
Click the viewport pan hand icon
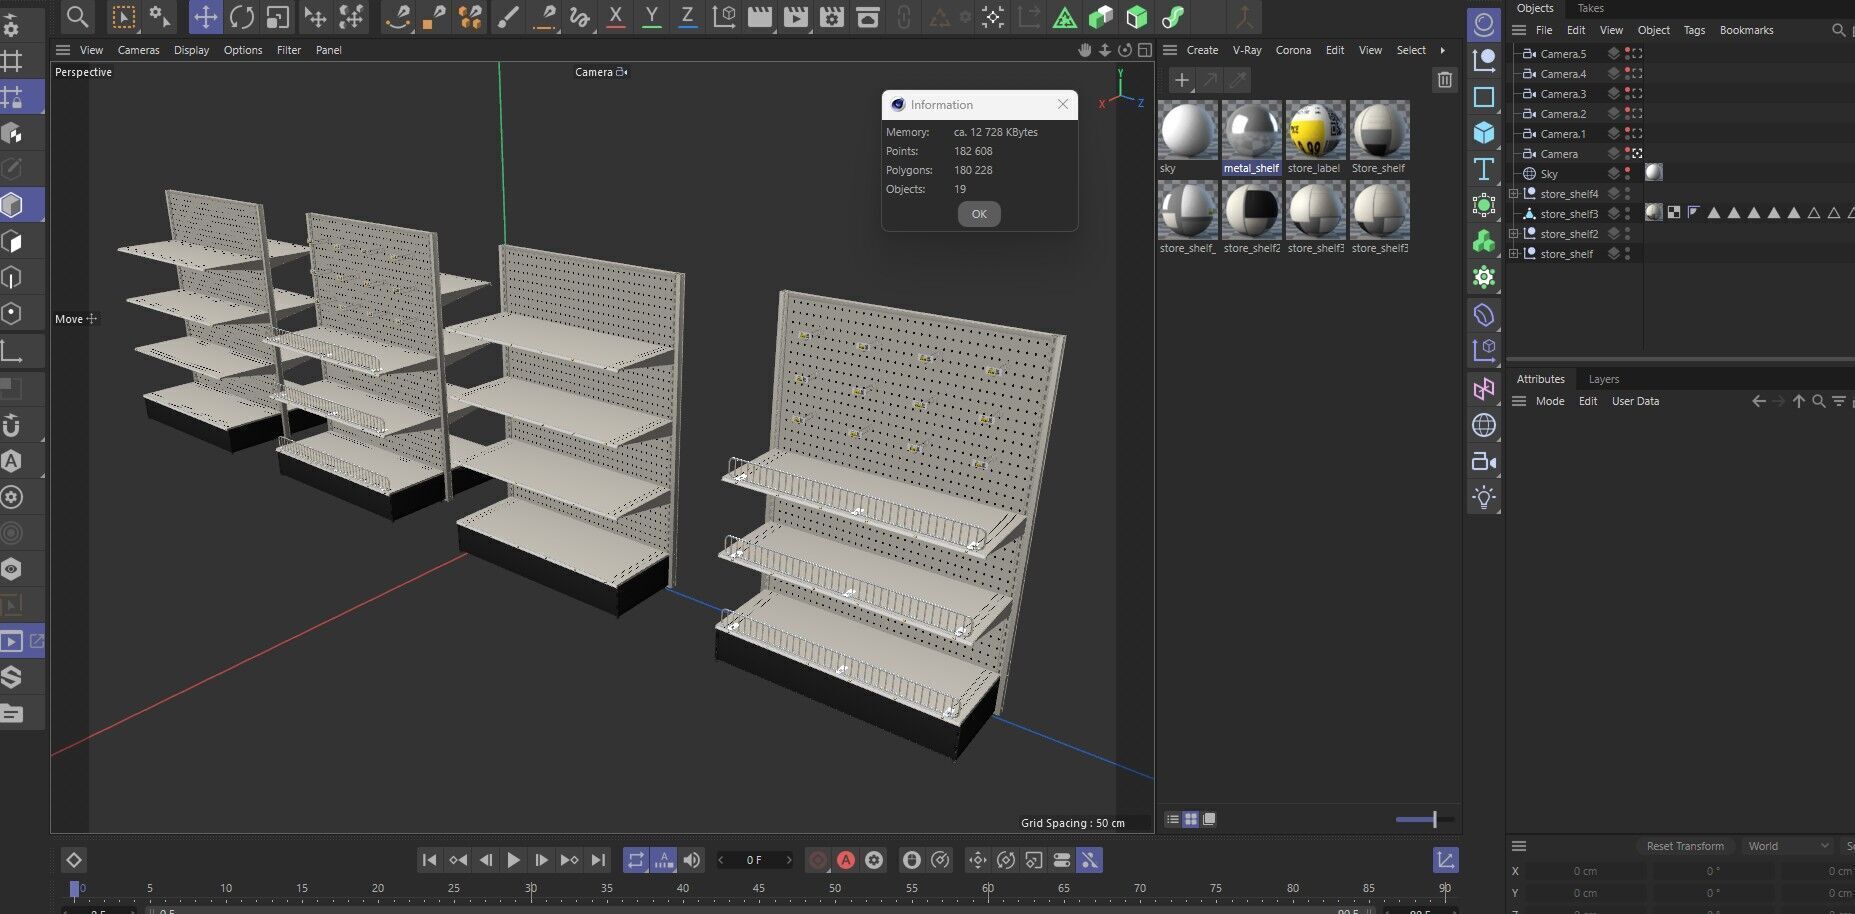pos(1085,50)
